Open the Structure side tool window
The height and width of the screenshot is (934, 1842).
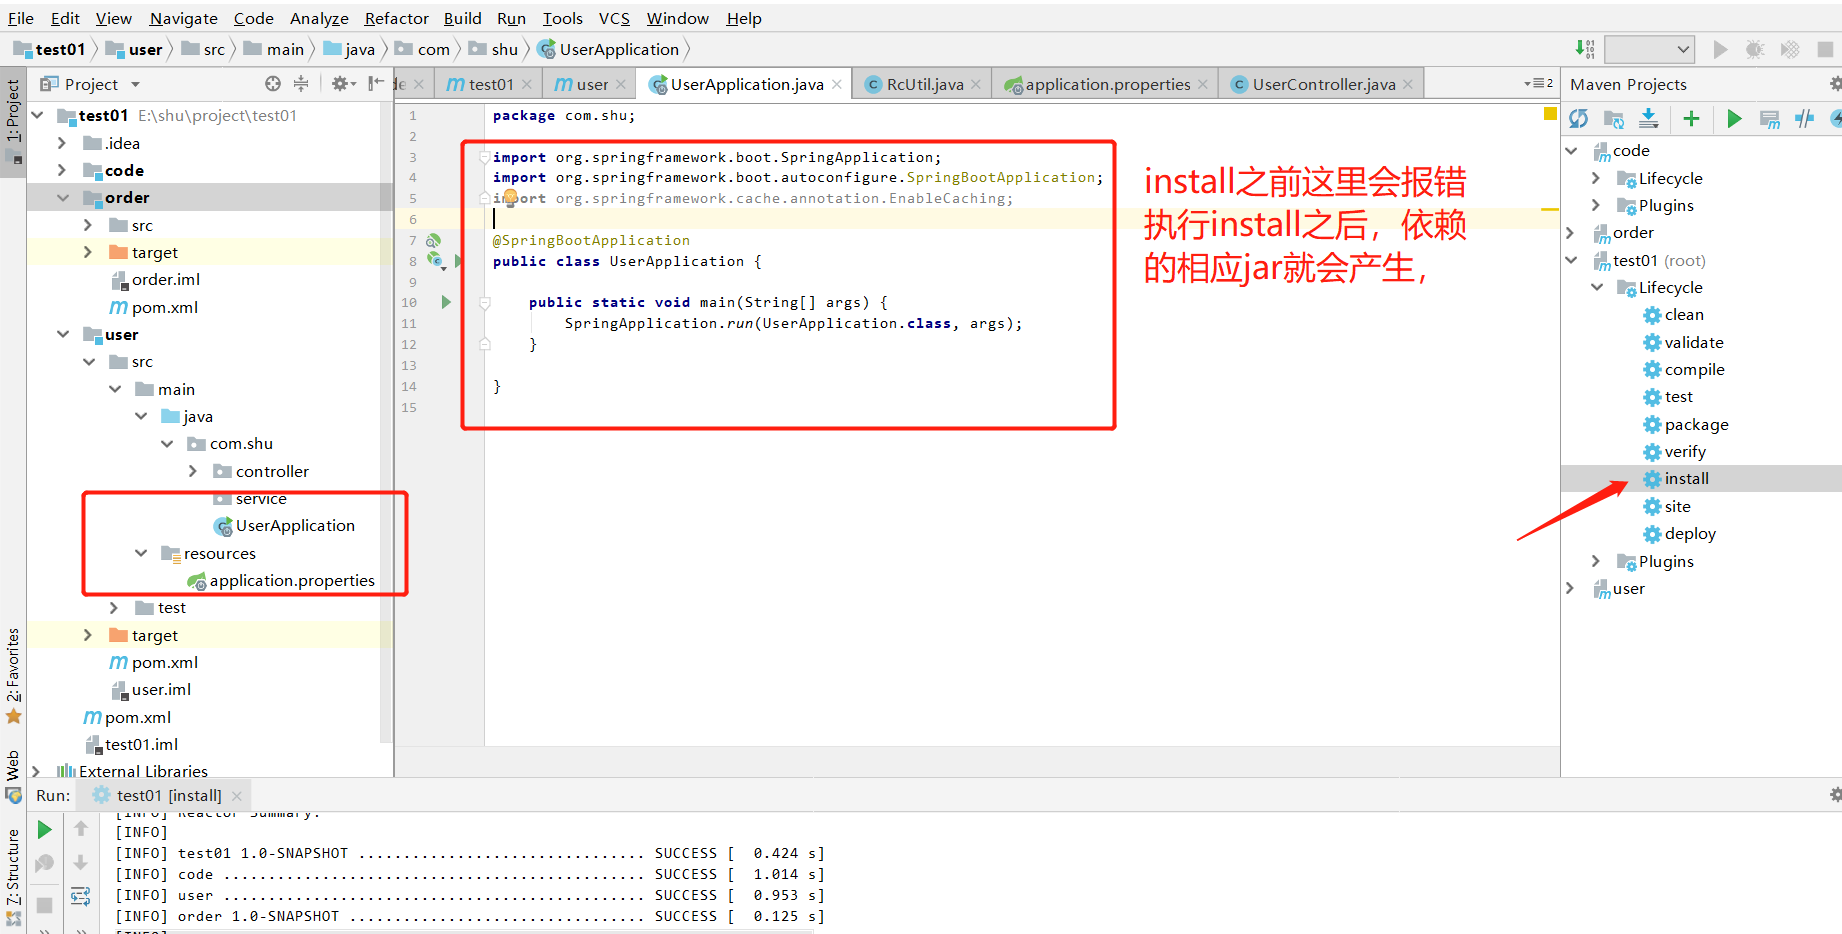pos(13,877)
